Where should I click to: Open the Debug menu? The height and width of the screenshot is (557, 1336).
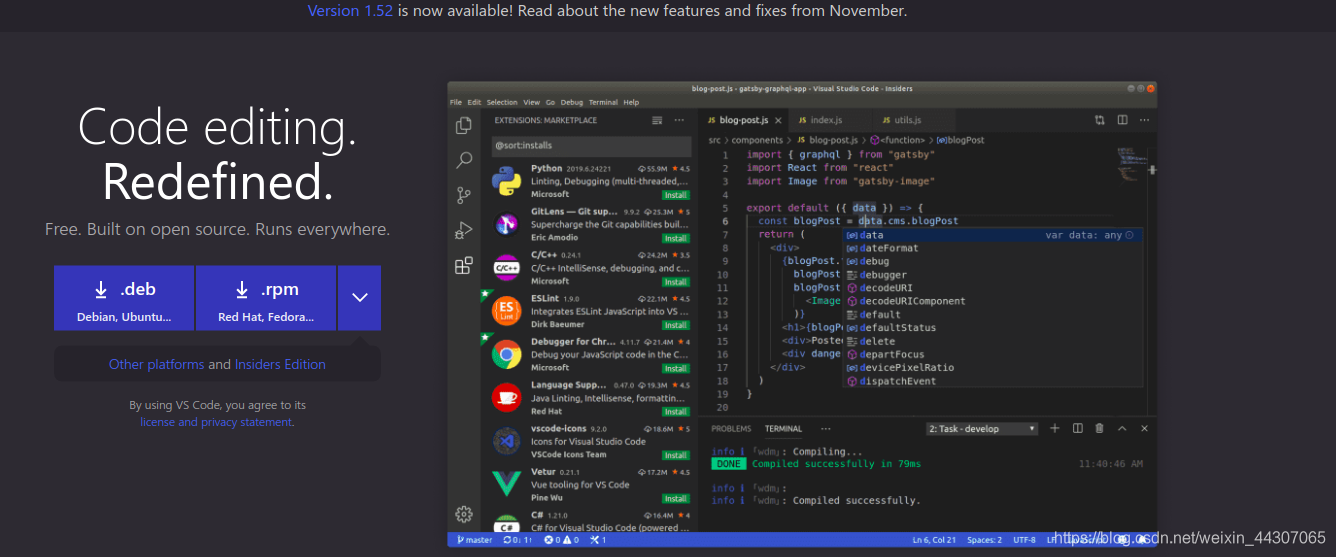(571, 102)
